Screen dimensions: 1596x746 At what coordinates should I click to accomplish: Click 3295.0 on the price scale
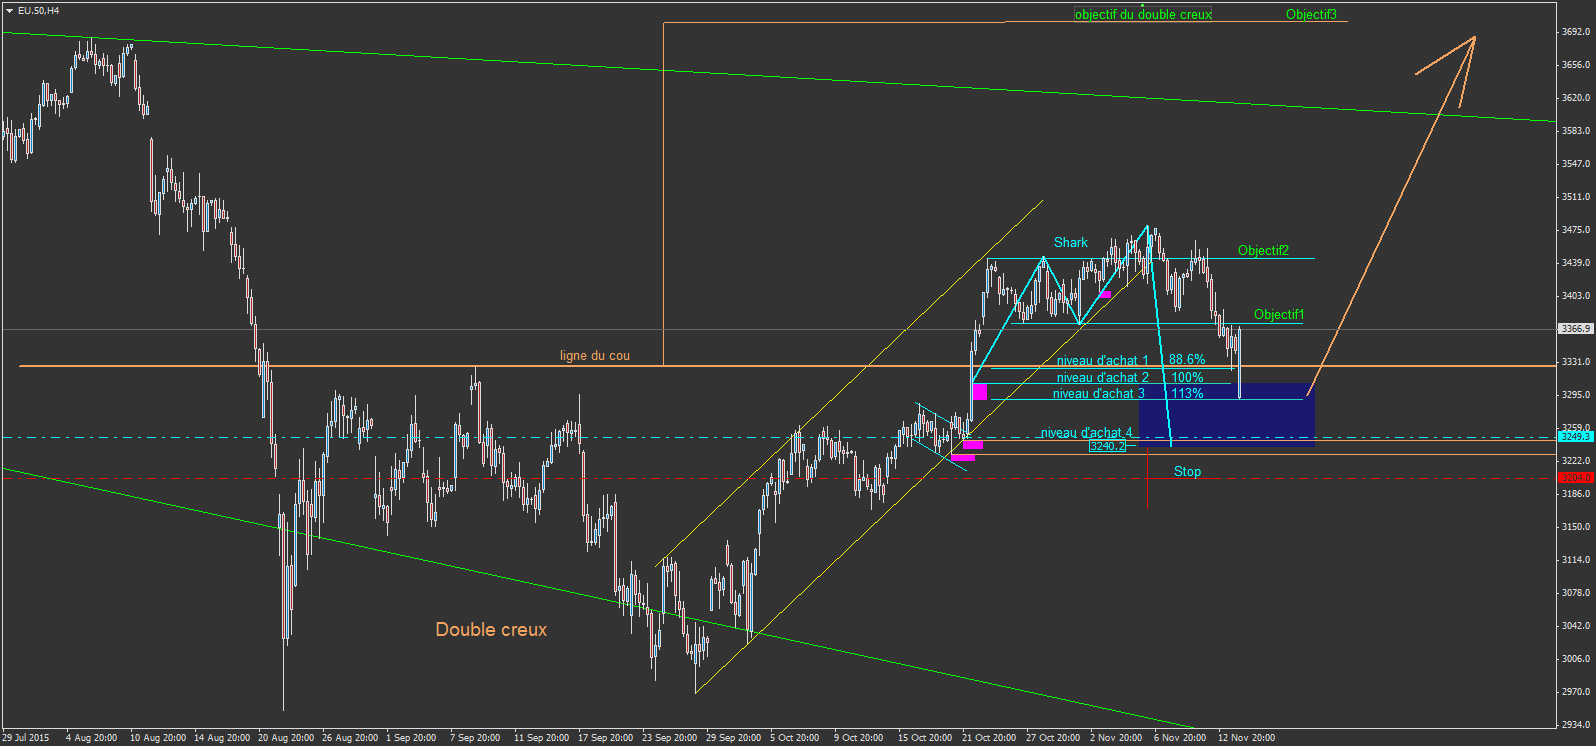coord(1576,395)
